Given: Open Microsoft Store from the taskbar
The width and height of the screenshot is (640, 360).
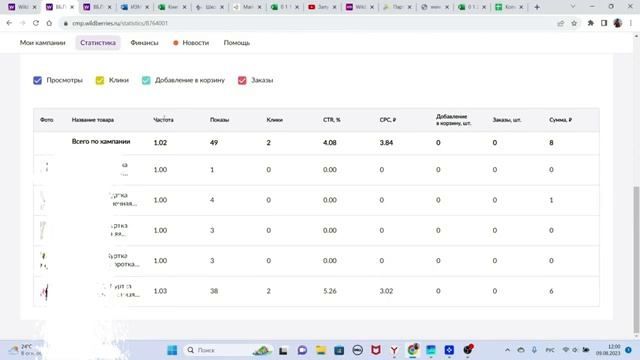Looking at the screenshot, I should pos(339,350).
